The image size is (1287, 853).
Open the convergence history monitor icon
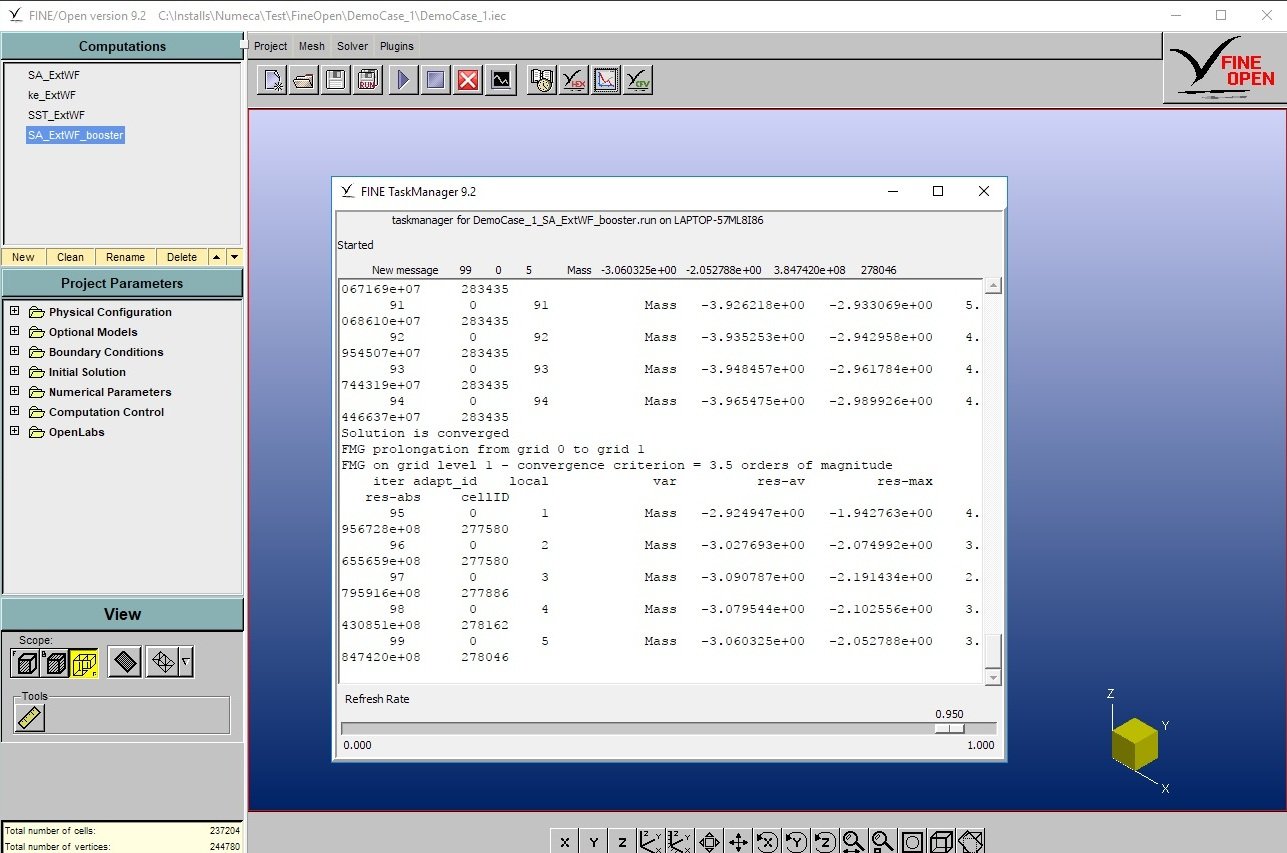click(x=500, y=80)
